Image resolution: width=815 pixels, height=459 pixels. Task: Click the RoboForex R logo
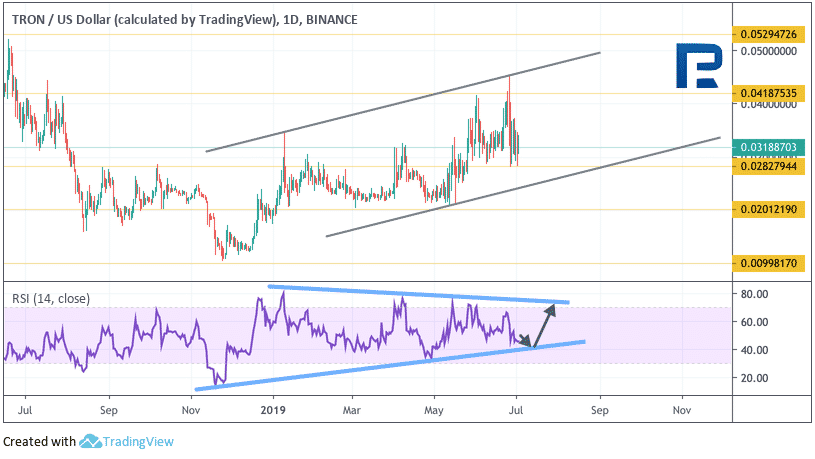pos(699,66)
